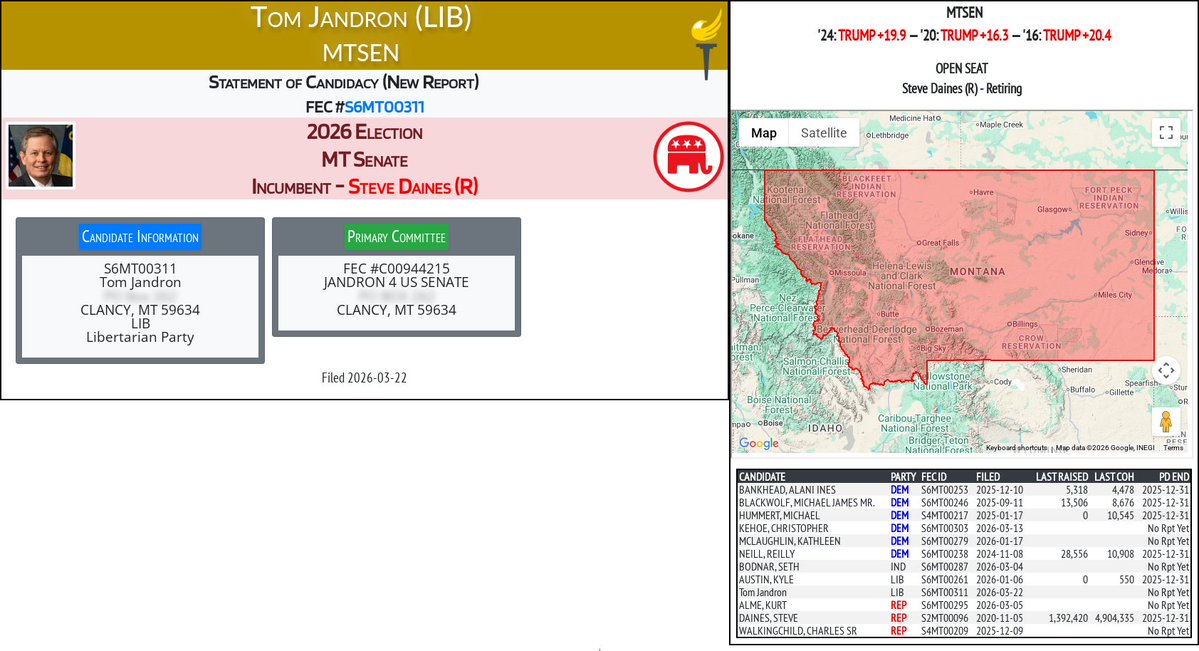Open Steve Daines portrait thumbnail
Screen dimensions: 1199x651
tap(41, 156)
